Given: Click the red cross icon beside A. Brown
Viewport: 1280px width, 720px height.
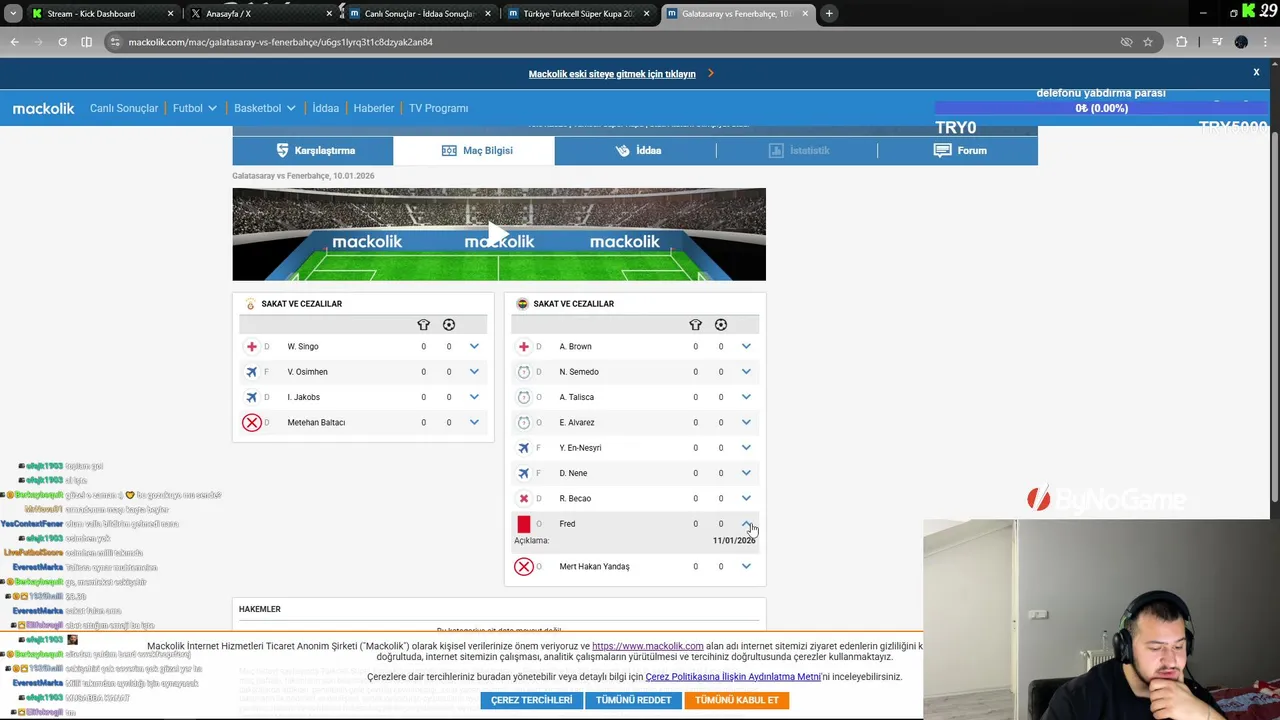Looking at the screenshot, I should click(x=523, y=346).
